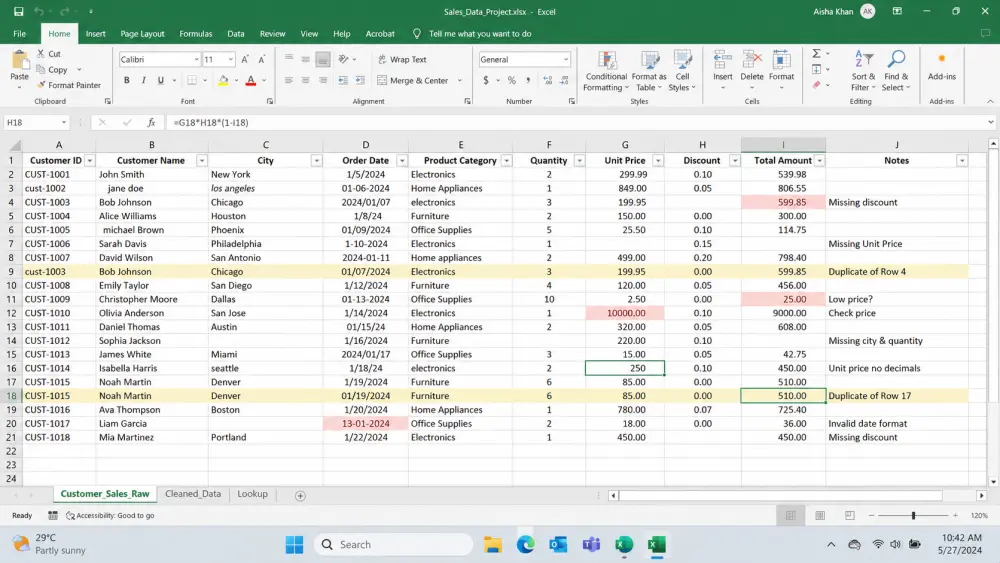Apply accounting dollar format
The height and width of the screenshot is (563, 1000).
coord(486,80)
